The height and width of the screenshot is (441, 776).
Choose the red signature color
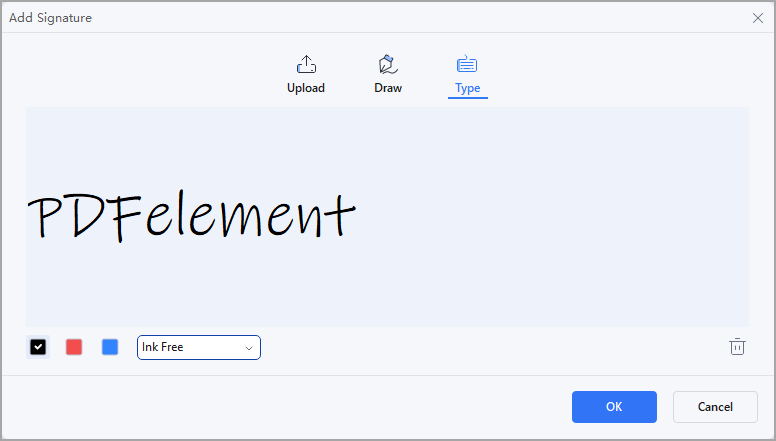point(74,347)
